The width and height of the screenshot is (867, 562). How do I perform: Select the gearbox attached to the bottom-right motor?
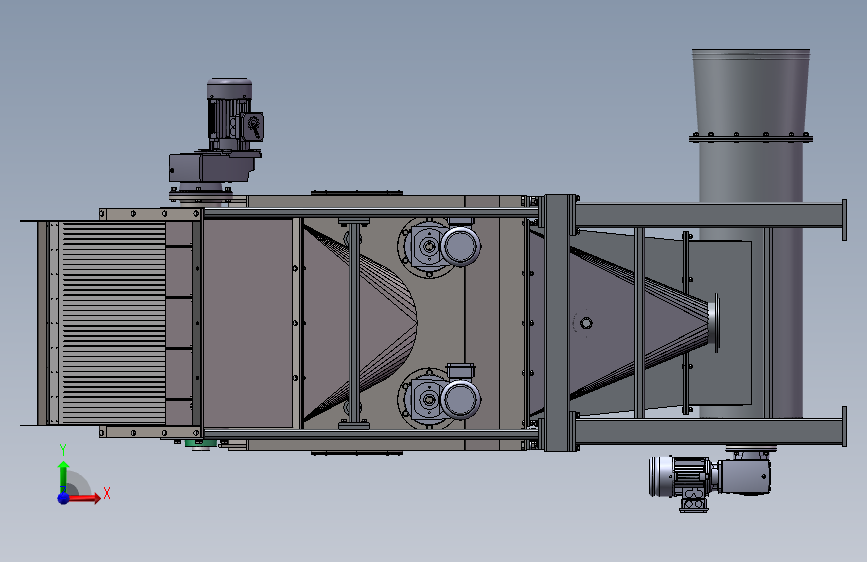click(744, 476)
